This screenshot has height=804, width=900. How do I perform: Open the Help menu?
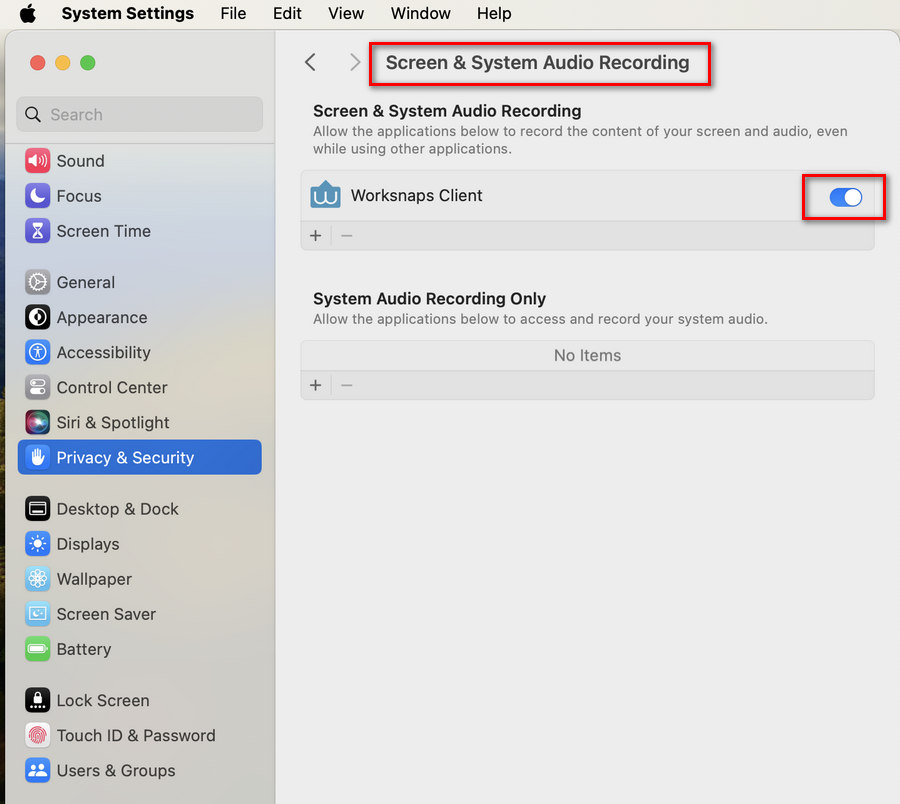coord(494,13)
